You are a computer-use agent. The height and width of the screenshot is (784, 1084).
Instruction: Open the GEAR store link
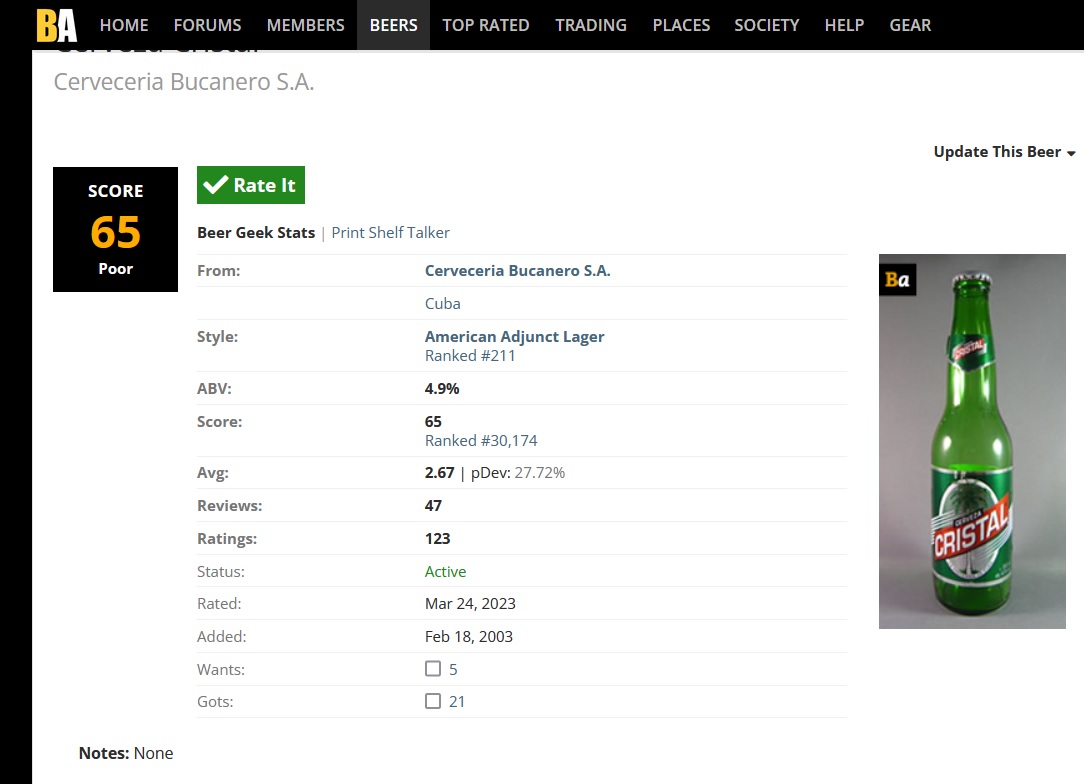point(910,25)
